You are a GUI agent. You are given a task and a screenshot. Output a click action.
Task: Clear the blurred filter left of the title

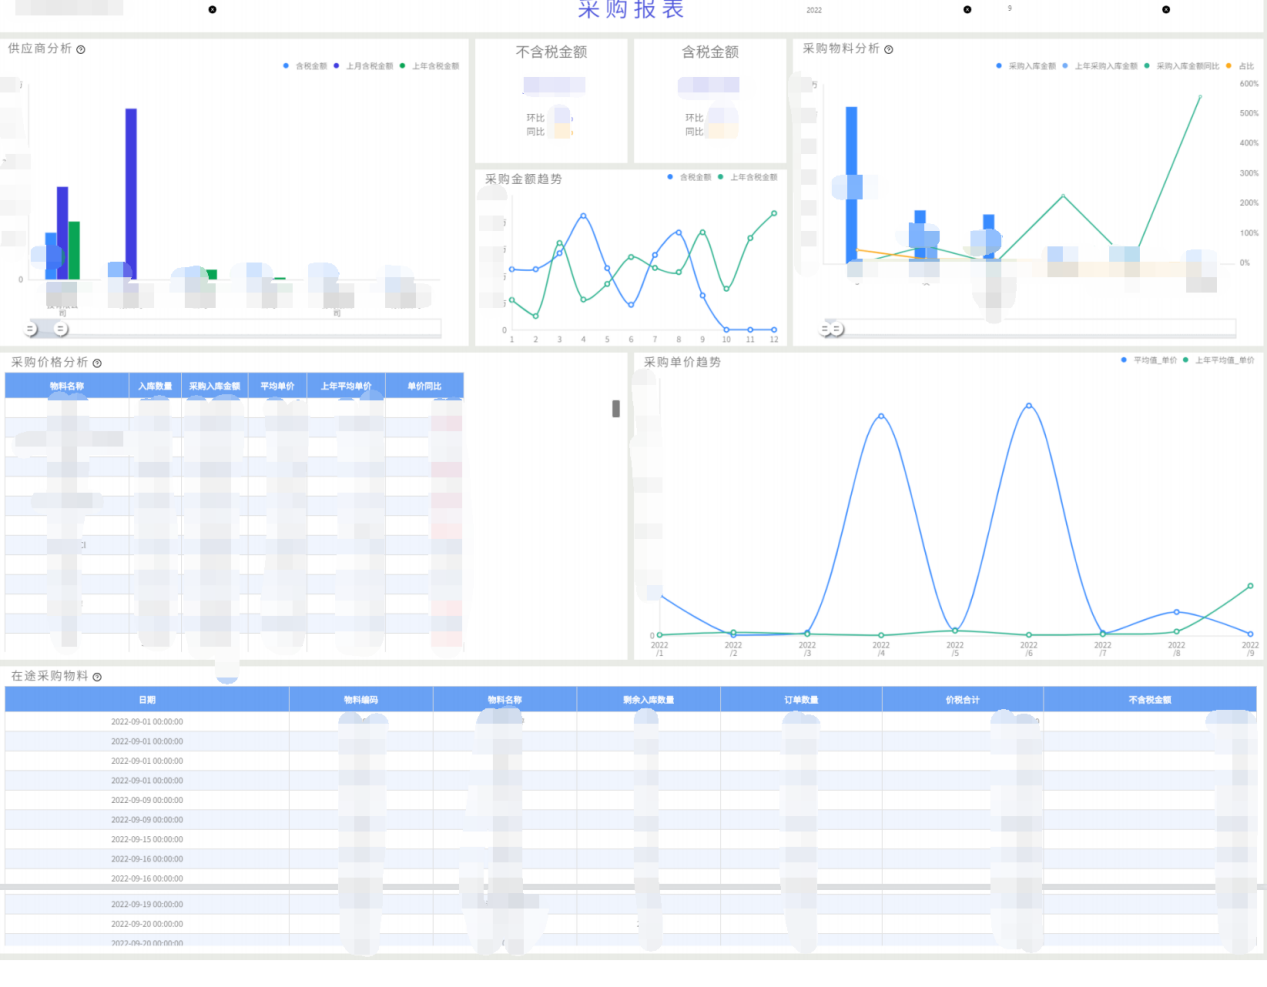(x=212, y=9)
